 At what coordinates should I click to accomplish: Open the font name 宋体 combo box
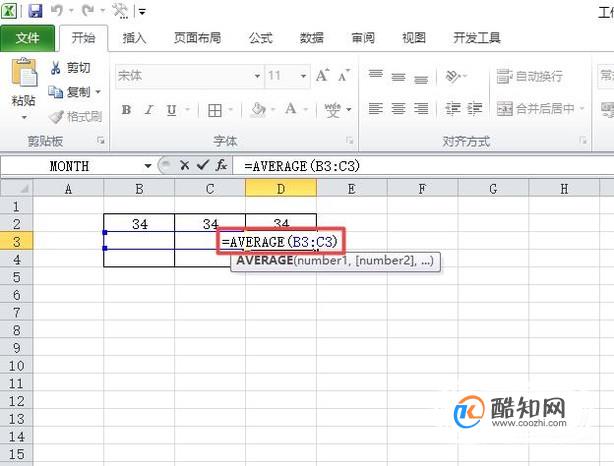189,75
